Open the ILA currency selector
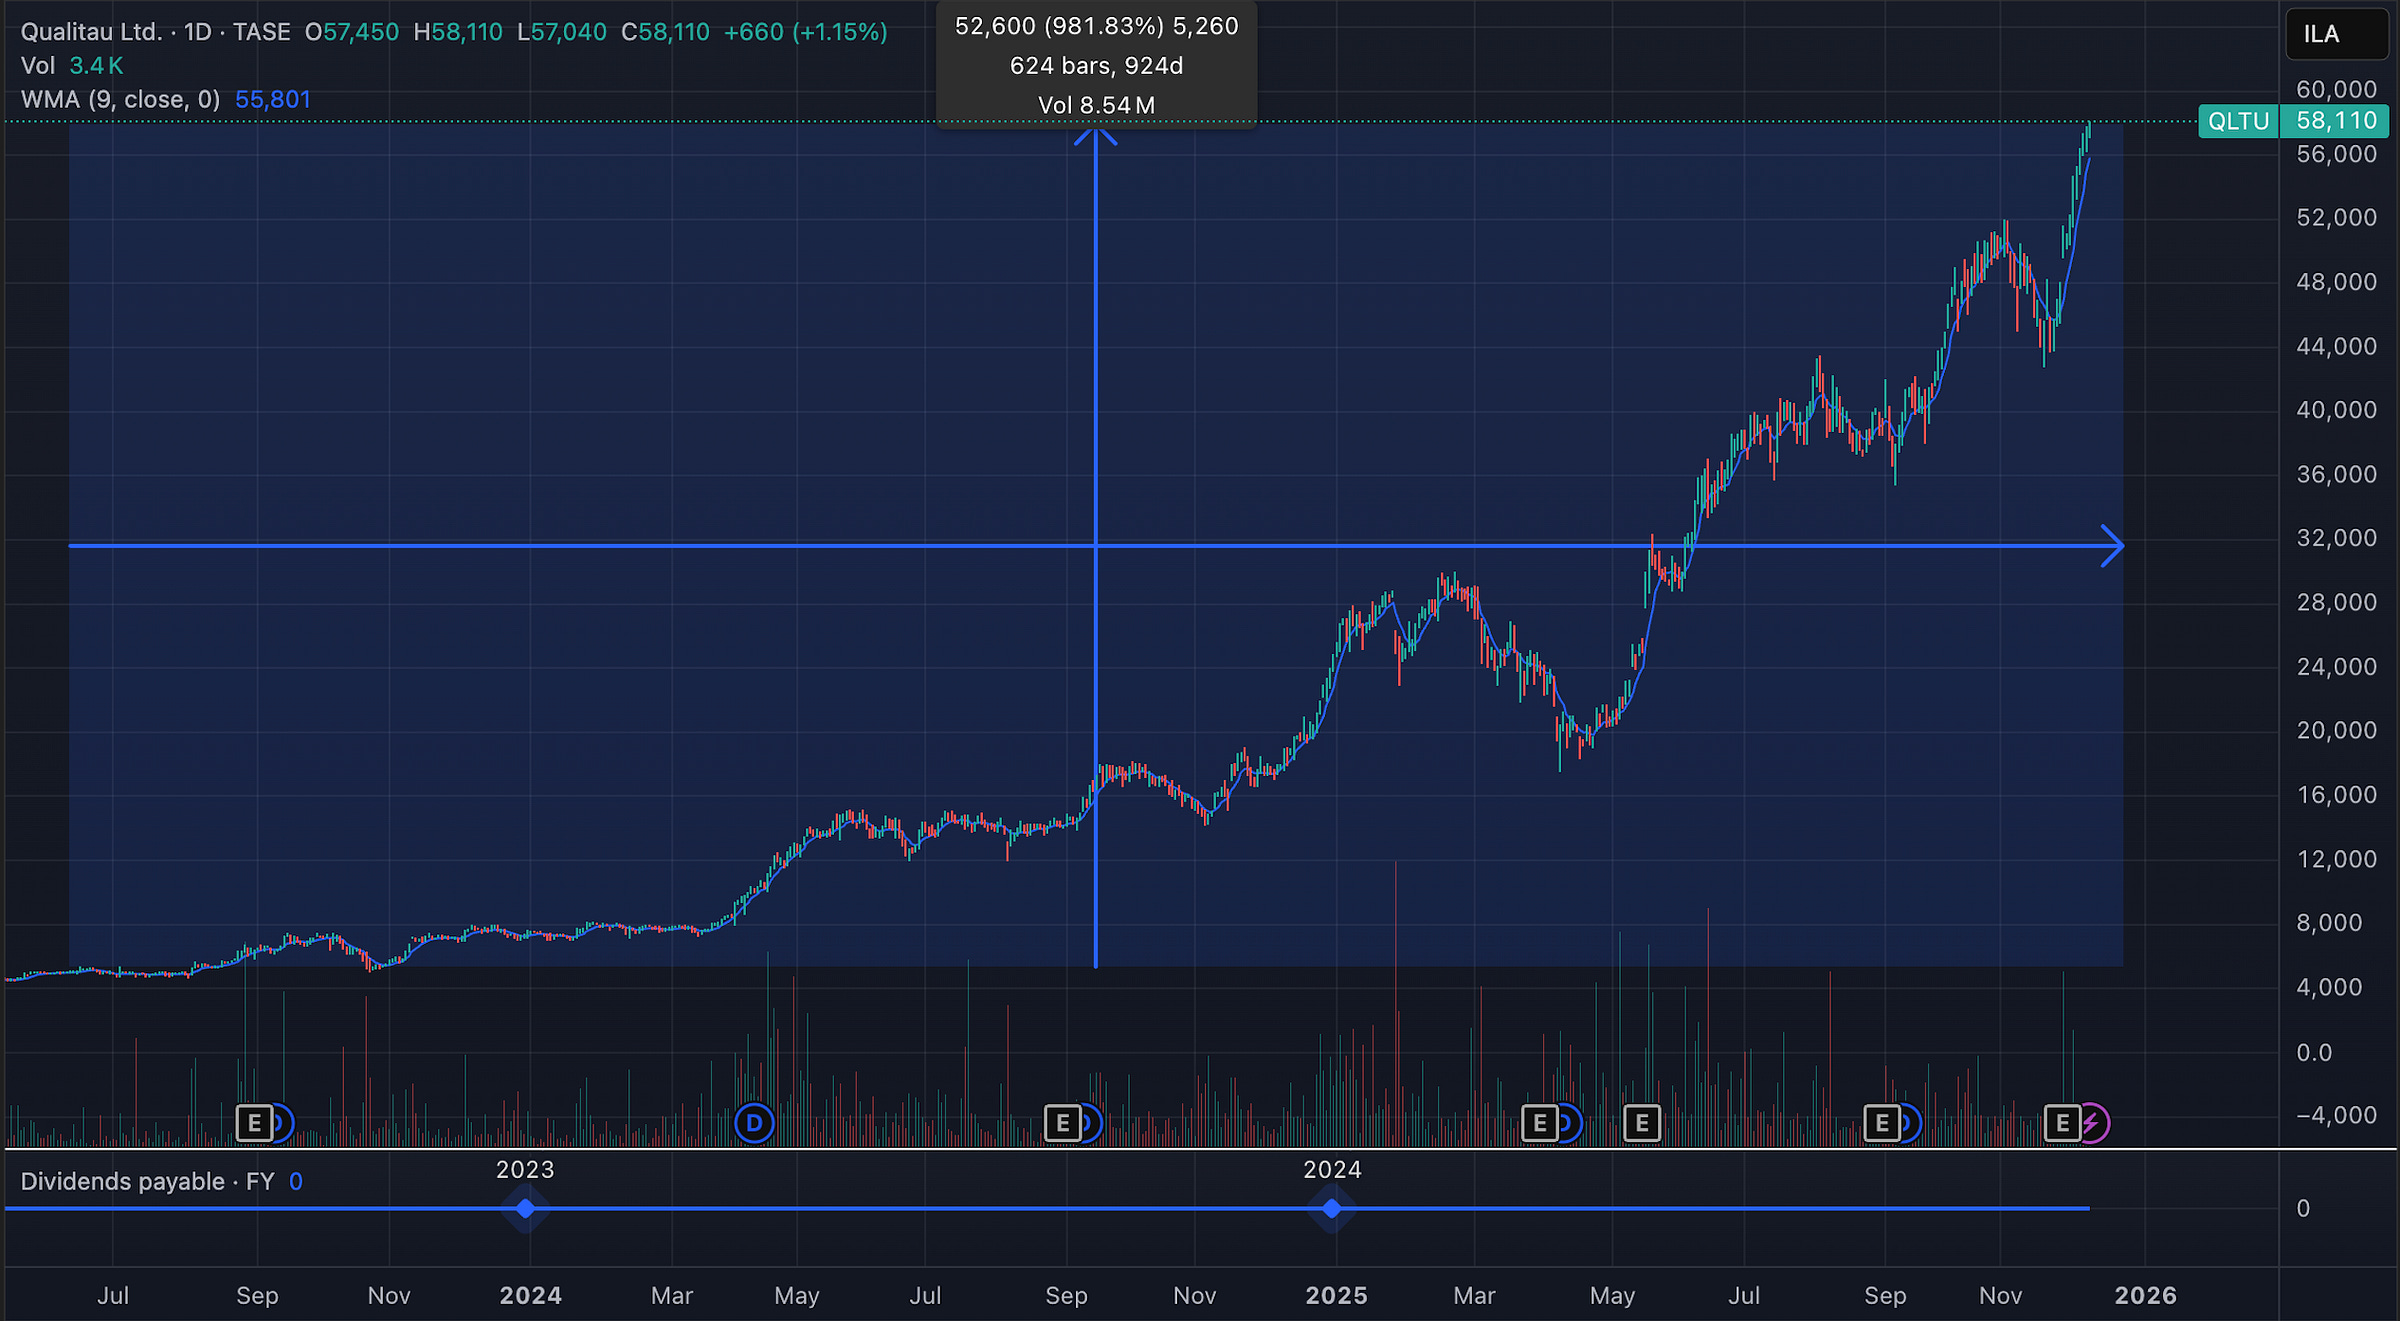 2335,35
